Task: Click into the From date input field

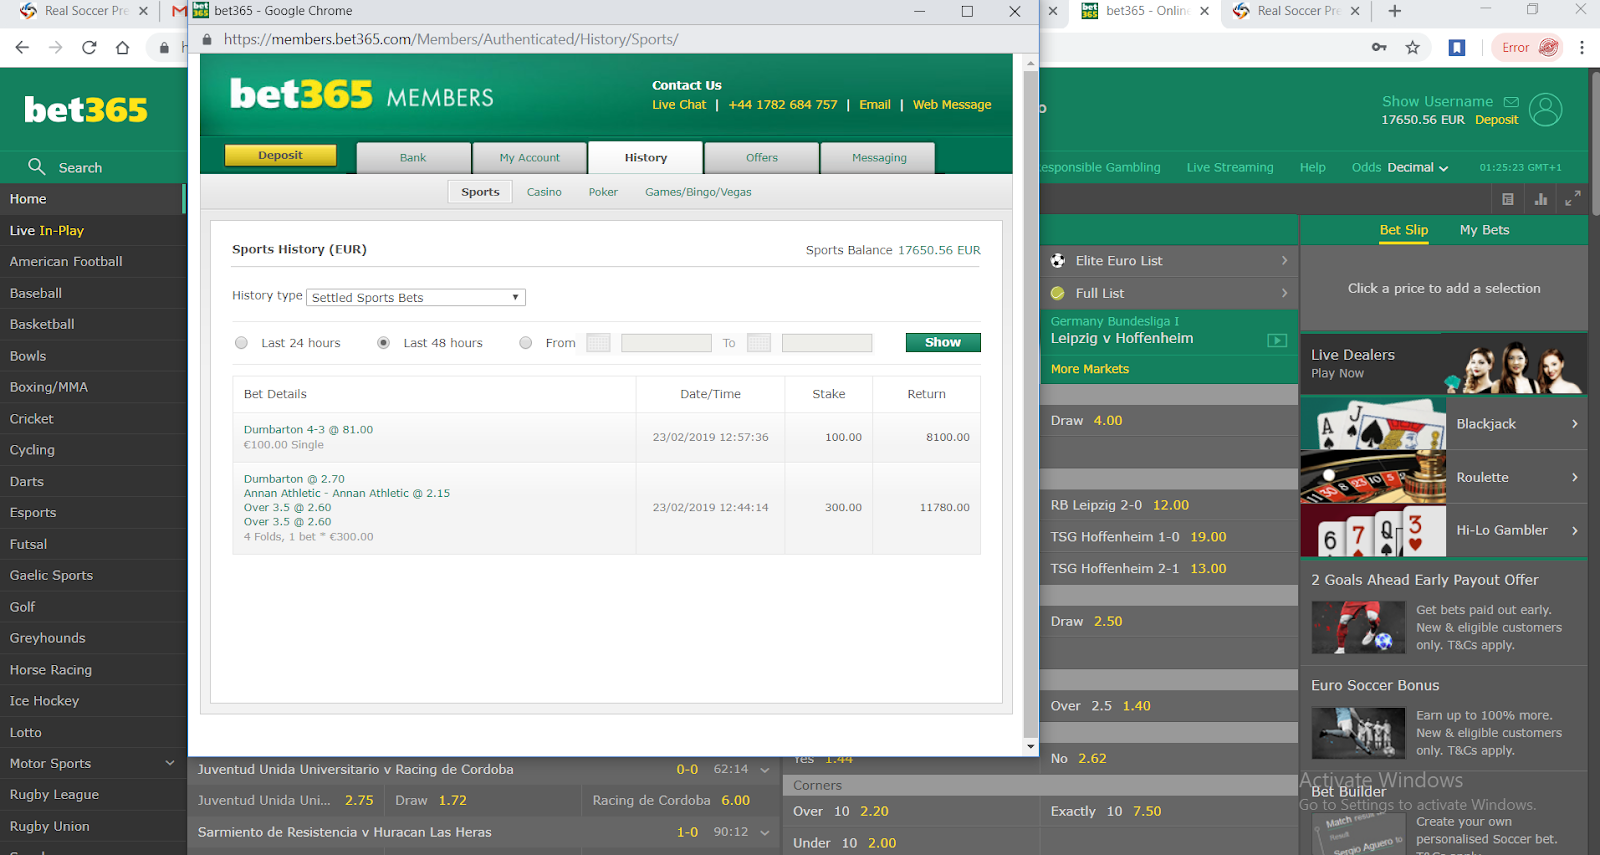Action: pyautogui.click(x=666, y=343)
